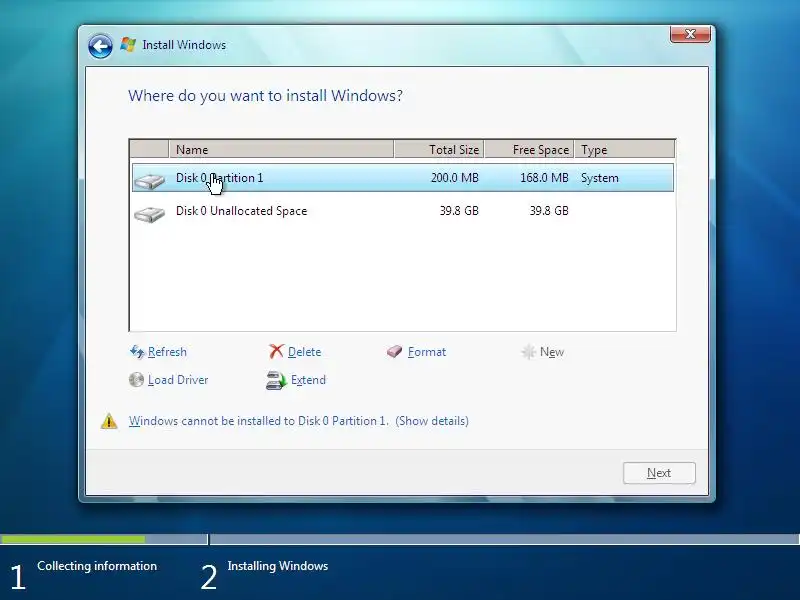This screenshot has height=600, width=800.
Task: Click the Load Driver disc icon
Action: click(x=136, y=380)
